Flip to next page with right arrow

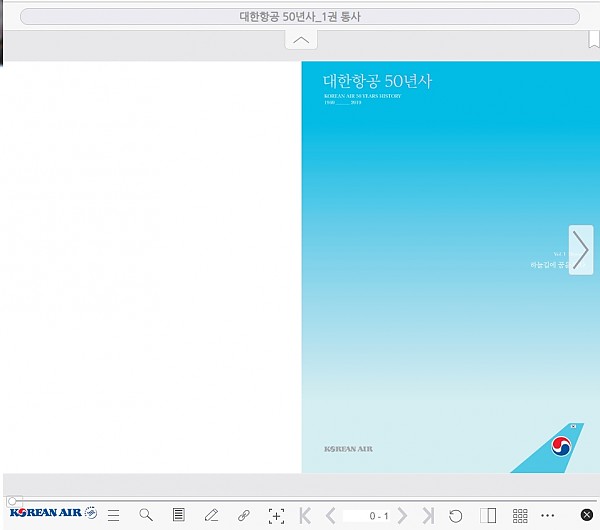(581, 250)
